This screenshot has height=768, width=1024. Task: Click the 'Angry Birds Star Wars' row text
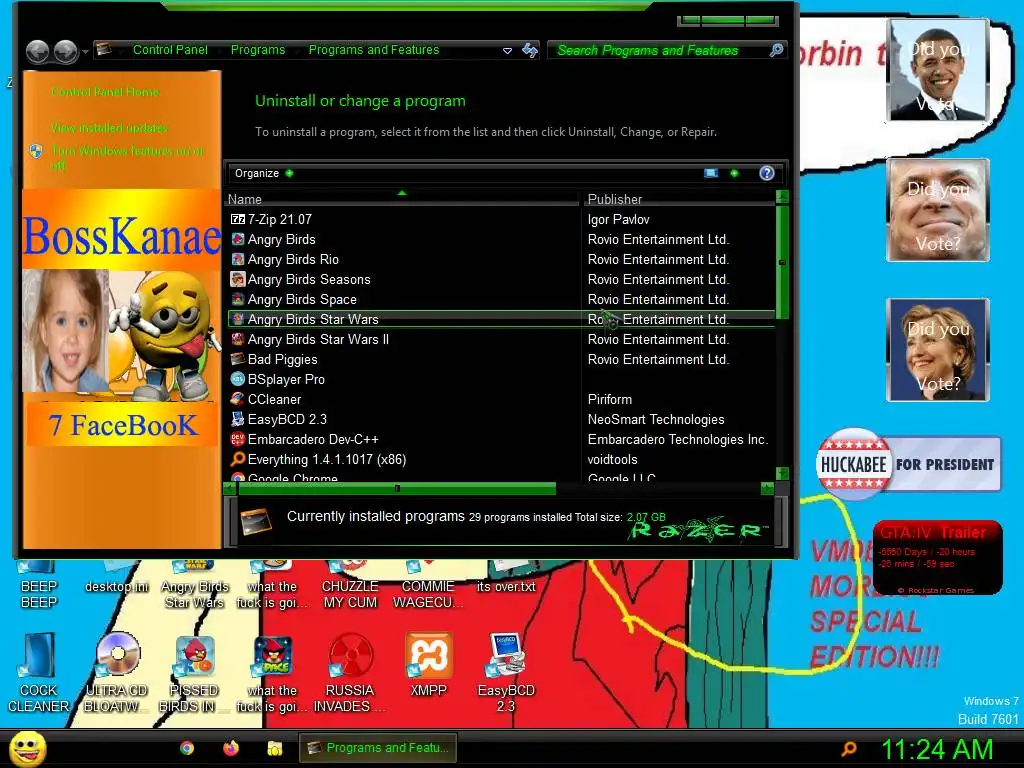click(313, 319)
